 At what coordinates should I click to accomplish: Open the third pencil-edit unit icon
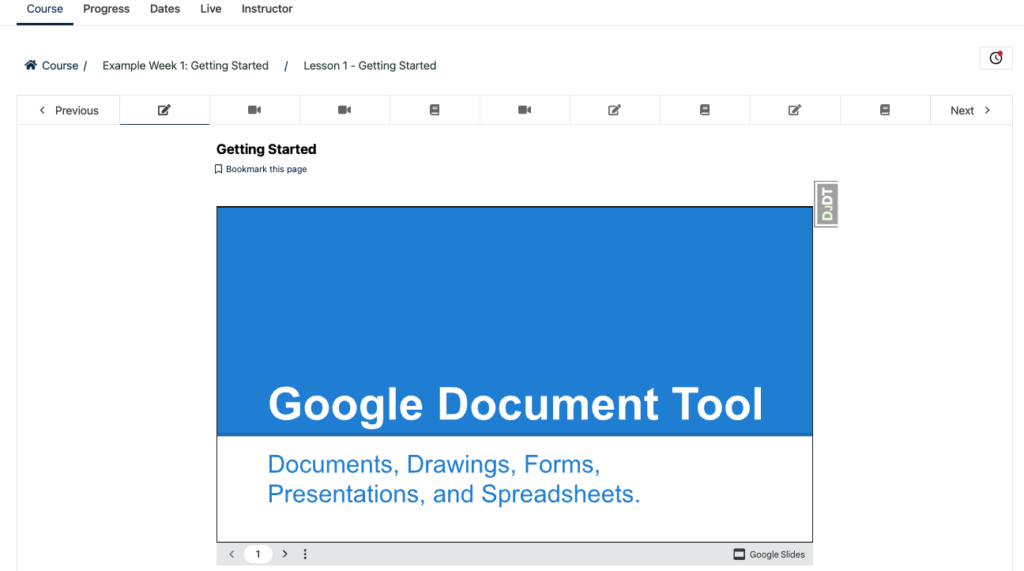point(795,110)
